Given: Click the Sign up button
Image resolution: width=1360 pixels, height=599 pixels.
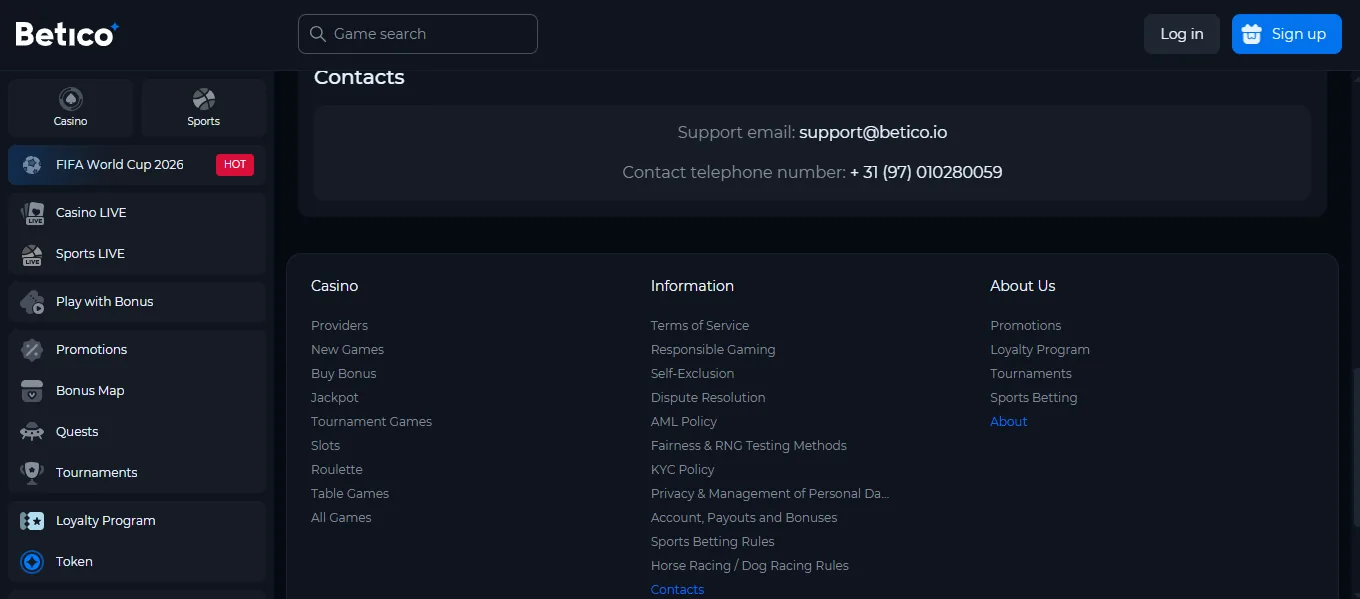Looking at the screenshot, I should (x=1287, y=34).
